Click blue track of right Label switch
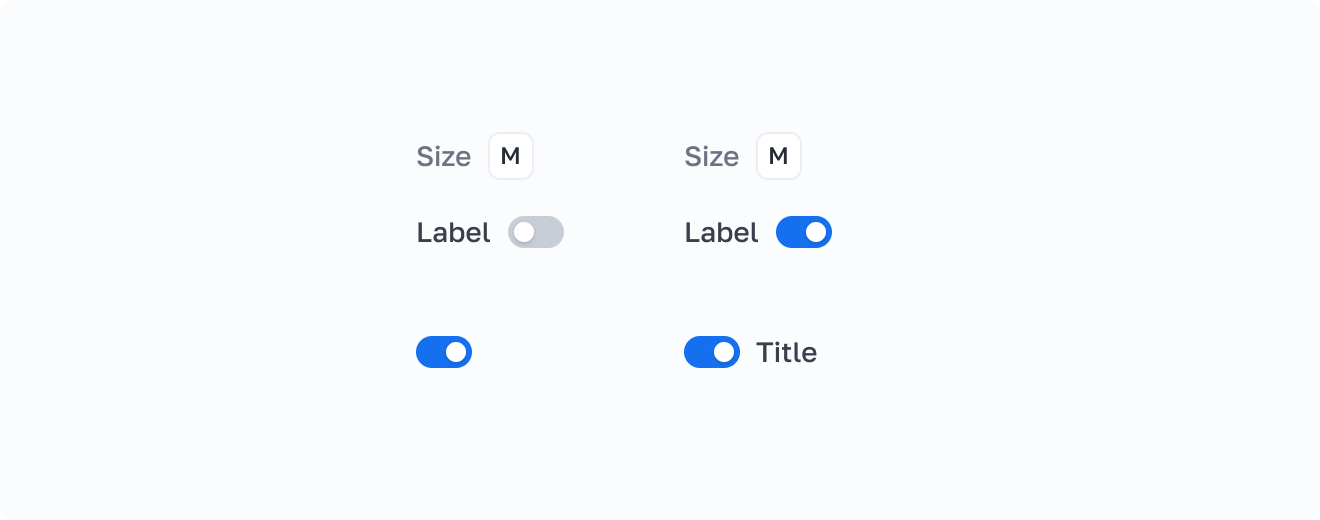Viewport: 1320px width, 520px height. pyautogui.click(x=789, y=232)
